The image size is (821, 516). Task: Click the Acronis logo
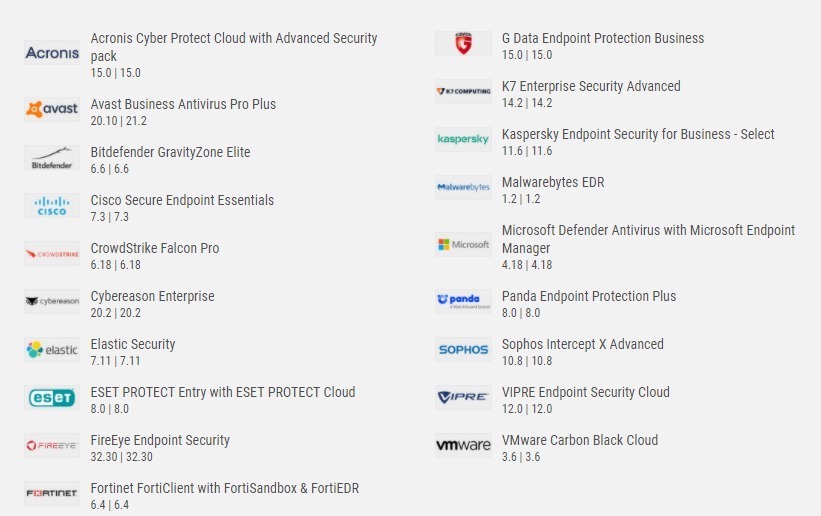[52, 53]
